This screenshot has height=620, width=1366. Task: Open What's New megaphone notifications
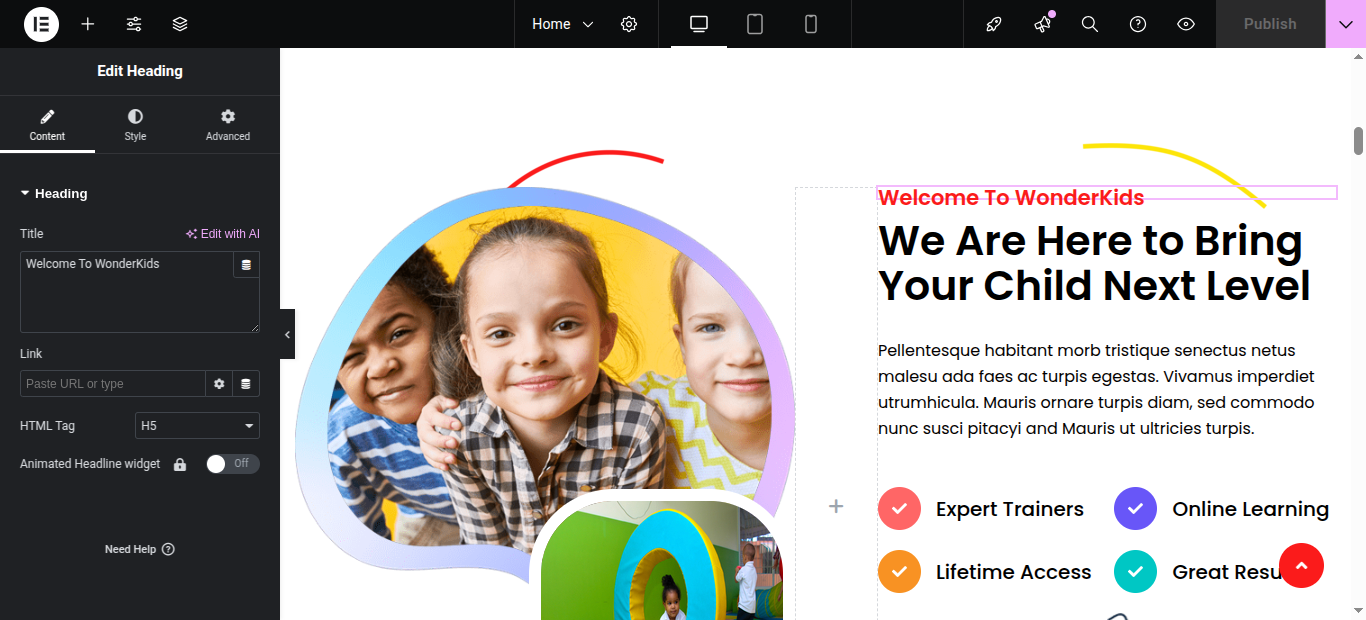coord(1042,24)
